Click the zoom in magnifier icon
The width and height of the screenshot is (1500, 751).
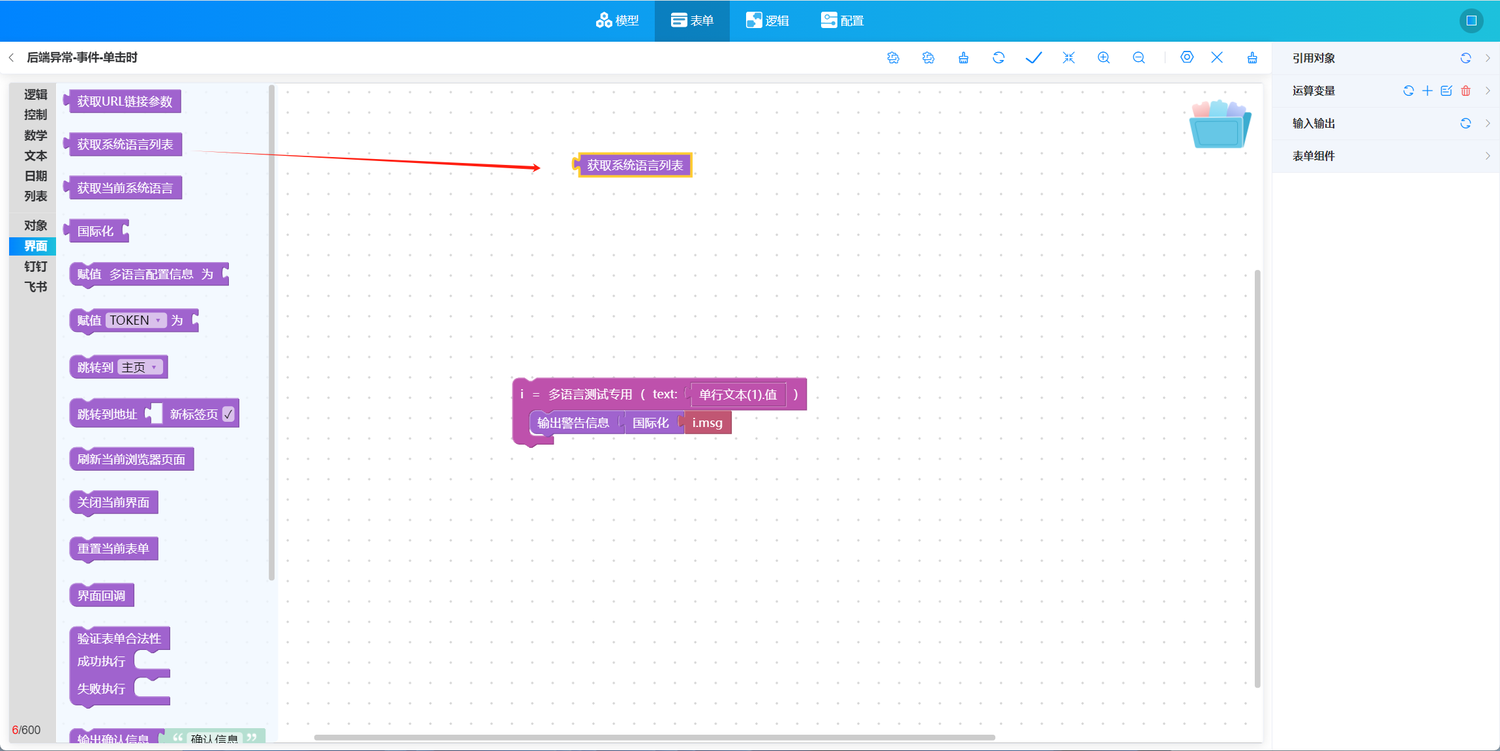[x=1103, y=58]
